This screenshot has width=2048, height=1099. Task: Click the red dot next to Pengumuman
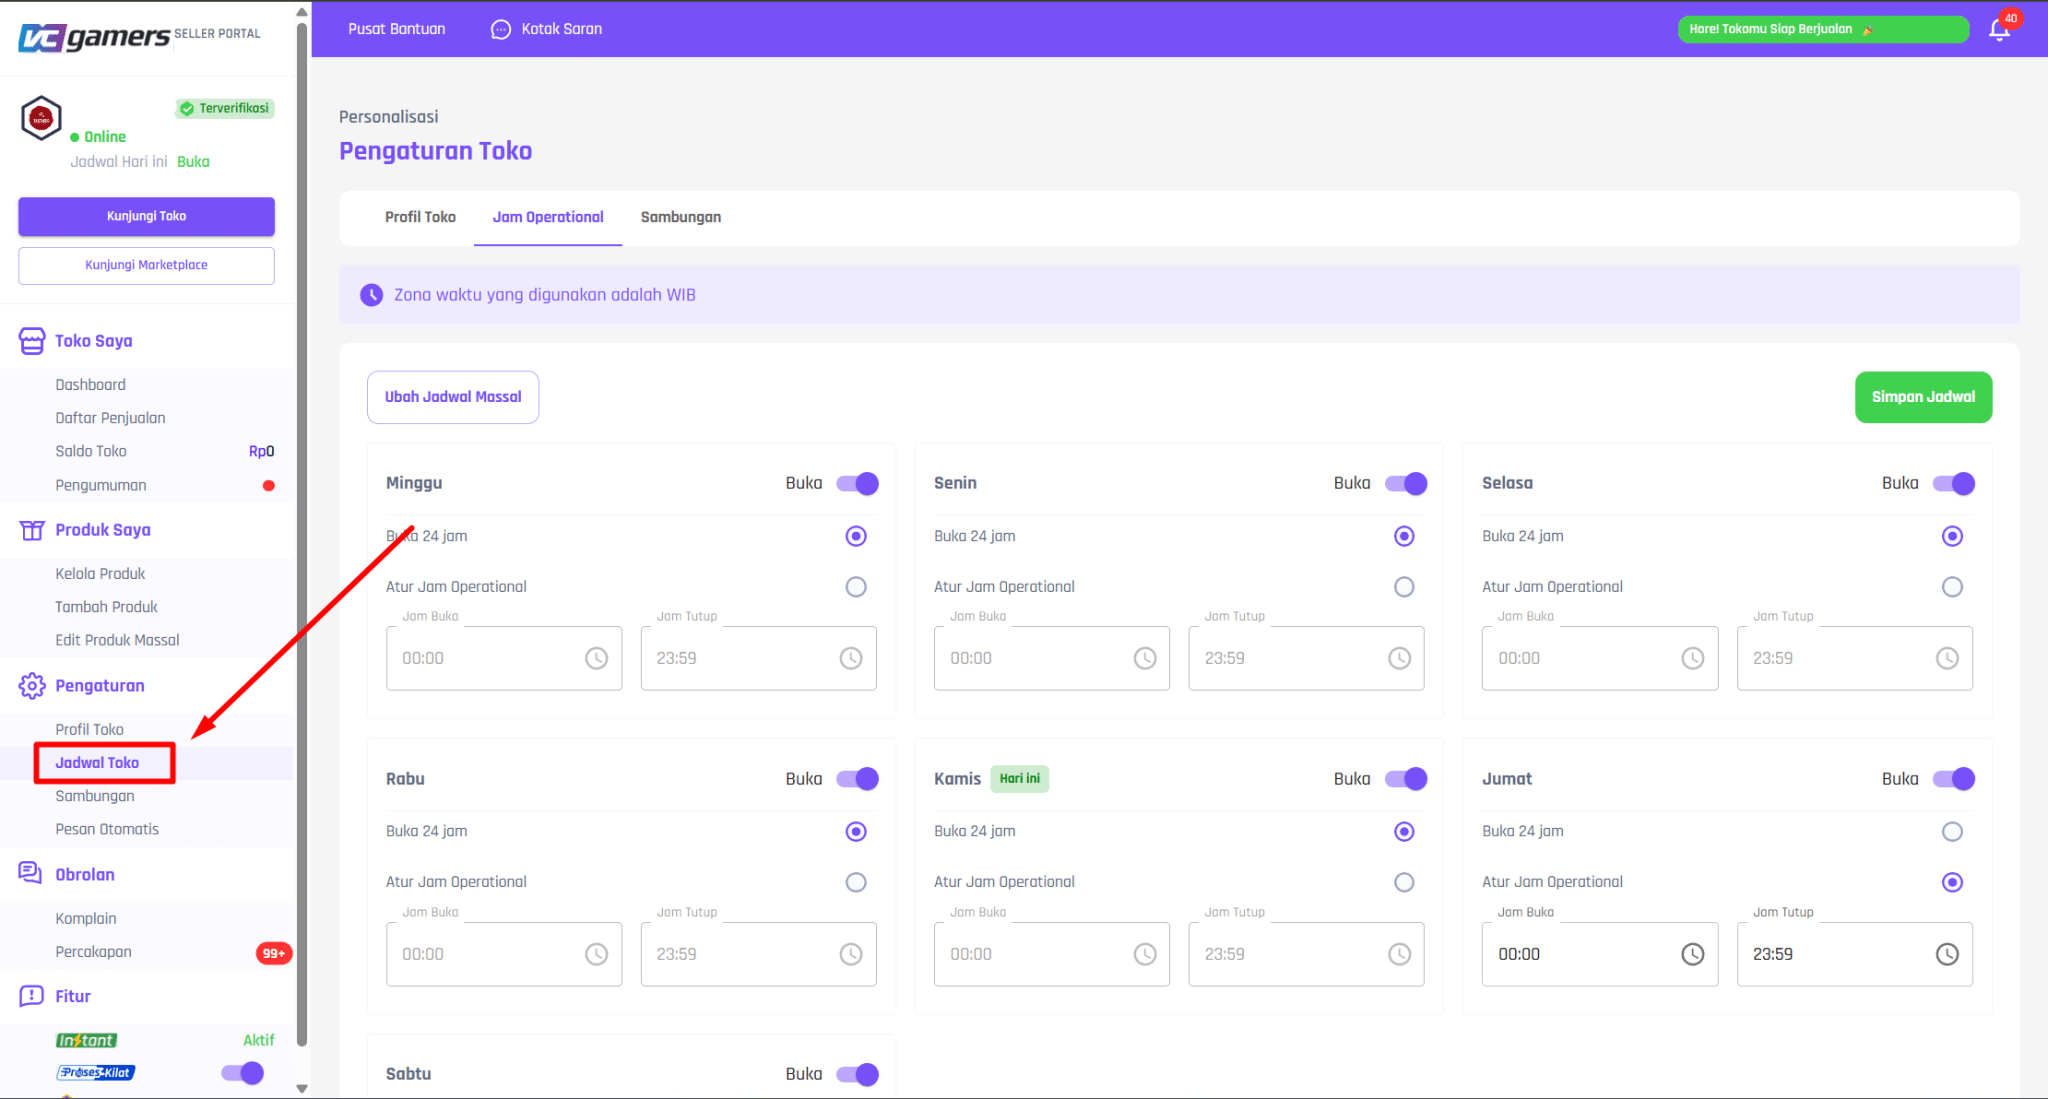click(x=268, y=486)
